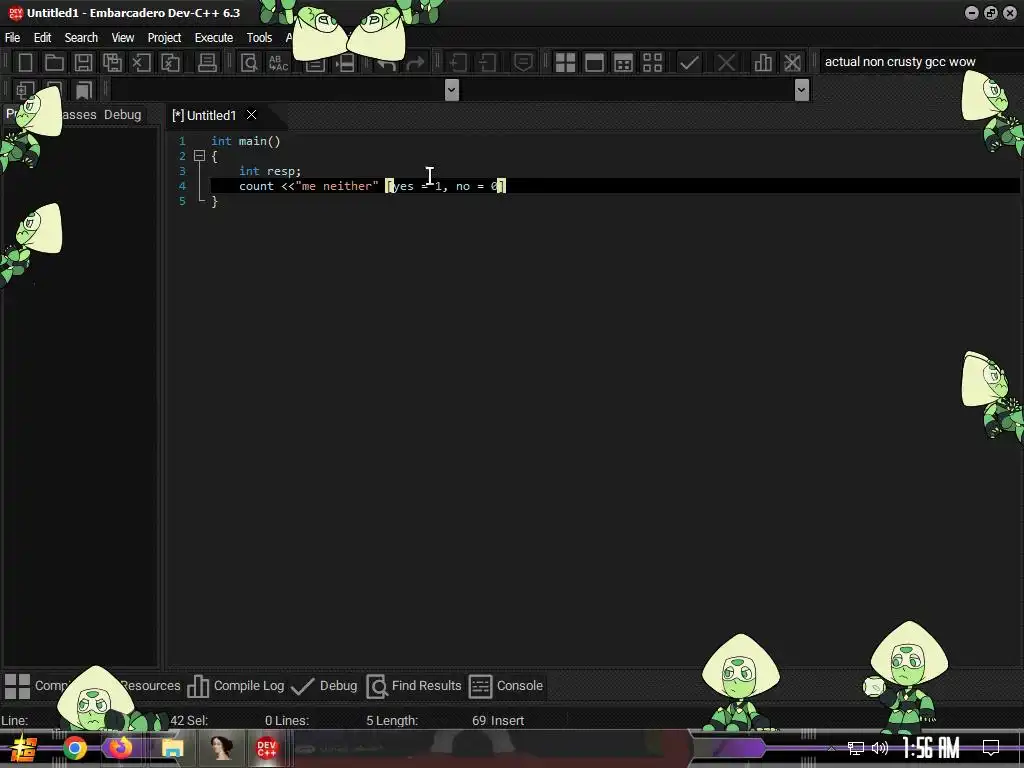Open Google Chrome from the taskbar

coord(75,748)
